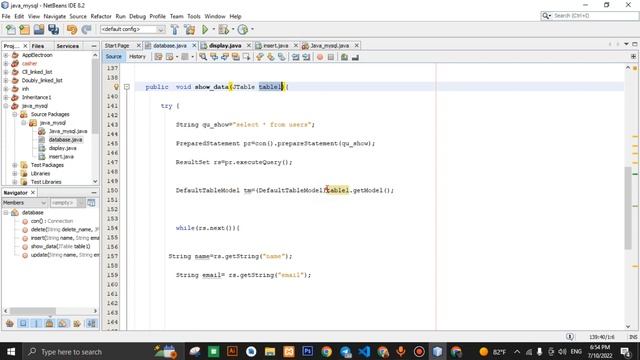Image resolution: width=640 pixels, height=360 pixels.
Task: Open the Navigate menu
Action: coord(55,16)
